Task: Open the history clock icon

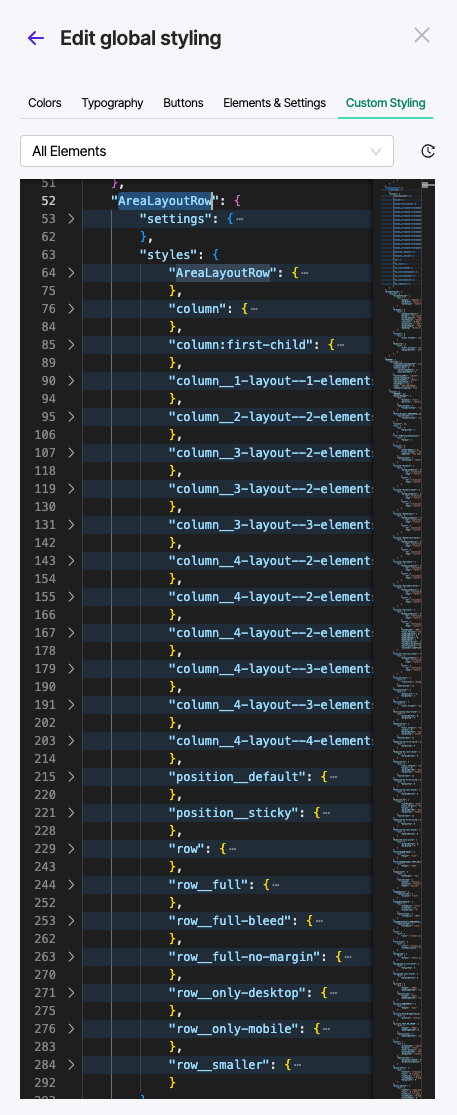Action: point(427,151)
